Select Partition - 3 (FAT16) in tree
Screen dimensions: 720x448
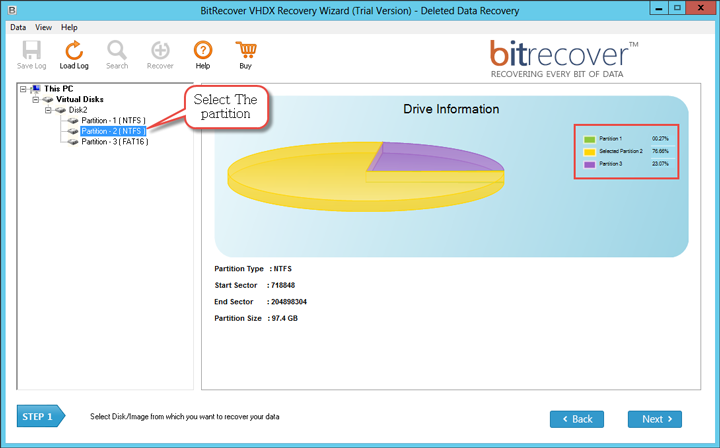(x=115, y=142)
